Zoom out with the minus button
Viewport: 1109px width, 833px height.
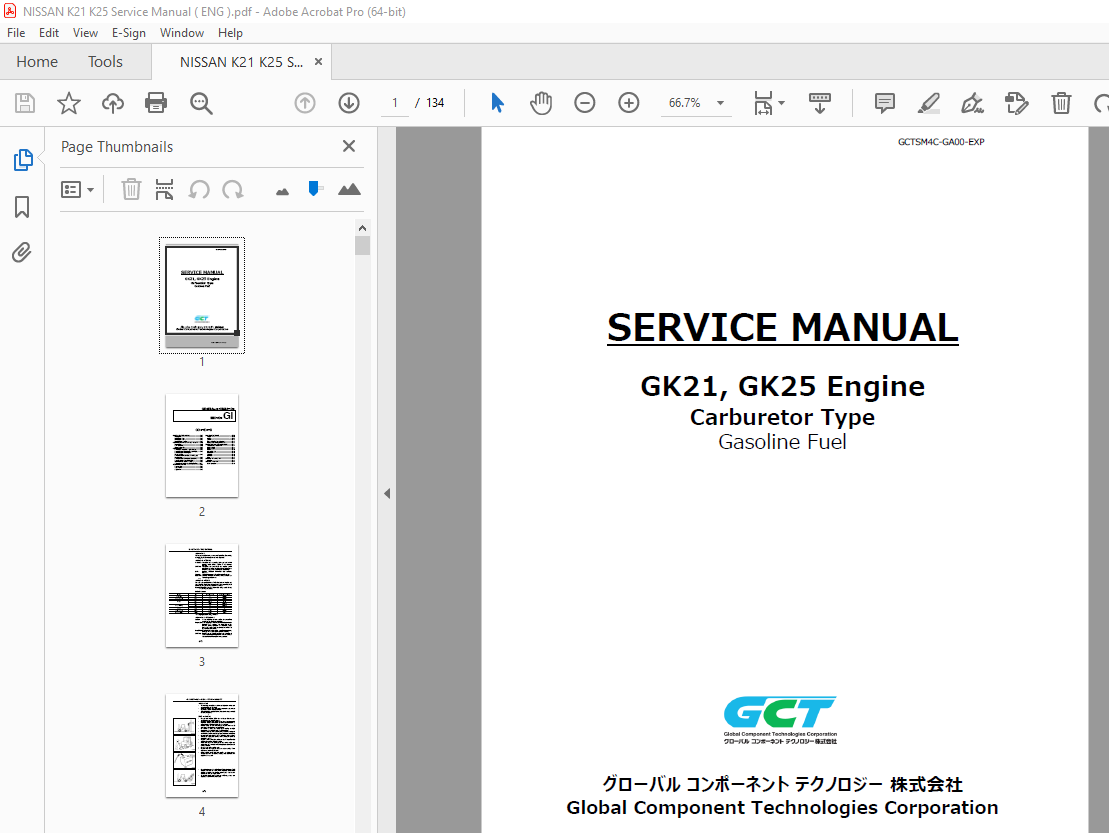point(585,103)
